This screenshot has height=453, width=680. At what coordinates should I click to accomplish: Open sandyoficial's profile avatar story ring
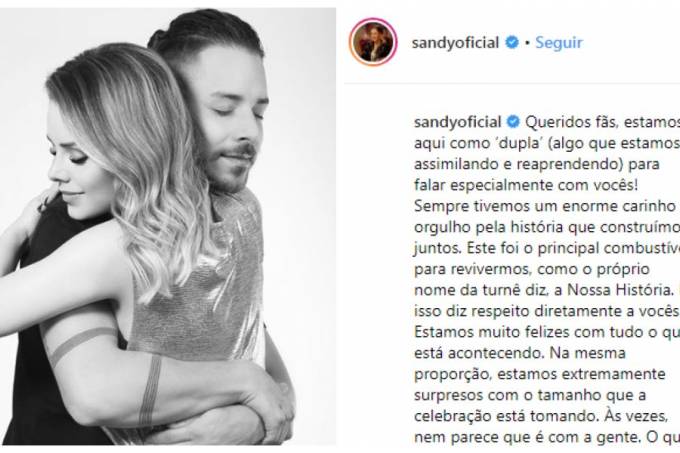(373, 42)
